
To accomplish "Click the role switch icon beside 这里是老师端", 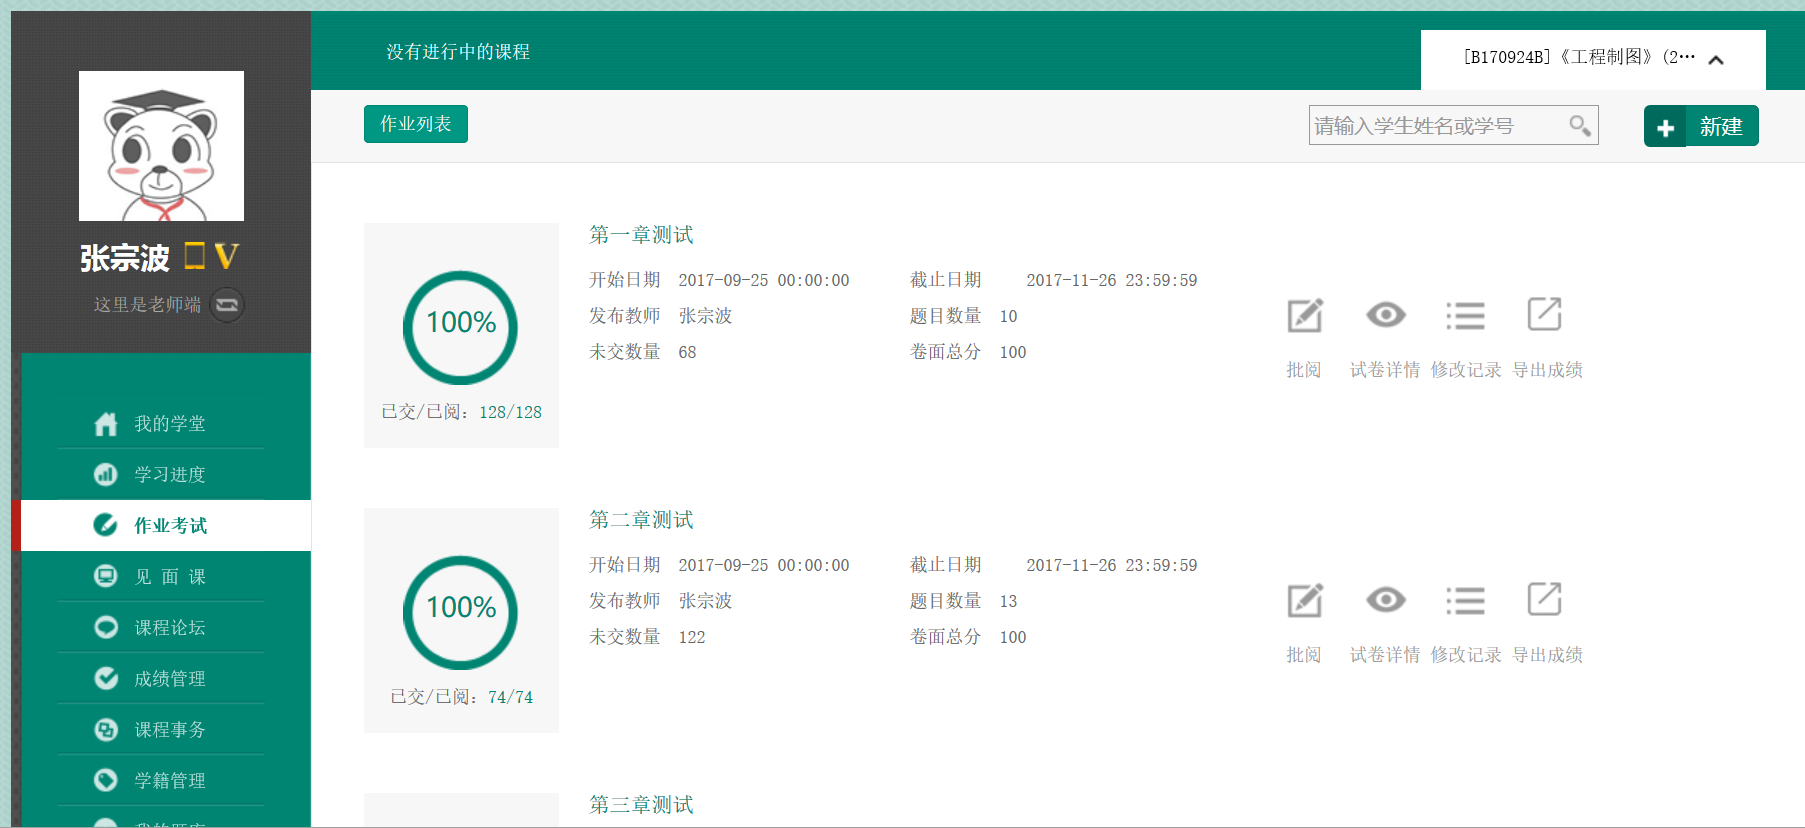I will (227, 305).
